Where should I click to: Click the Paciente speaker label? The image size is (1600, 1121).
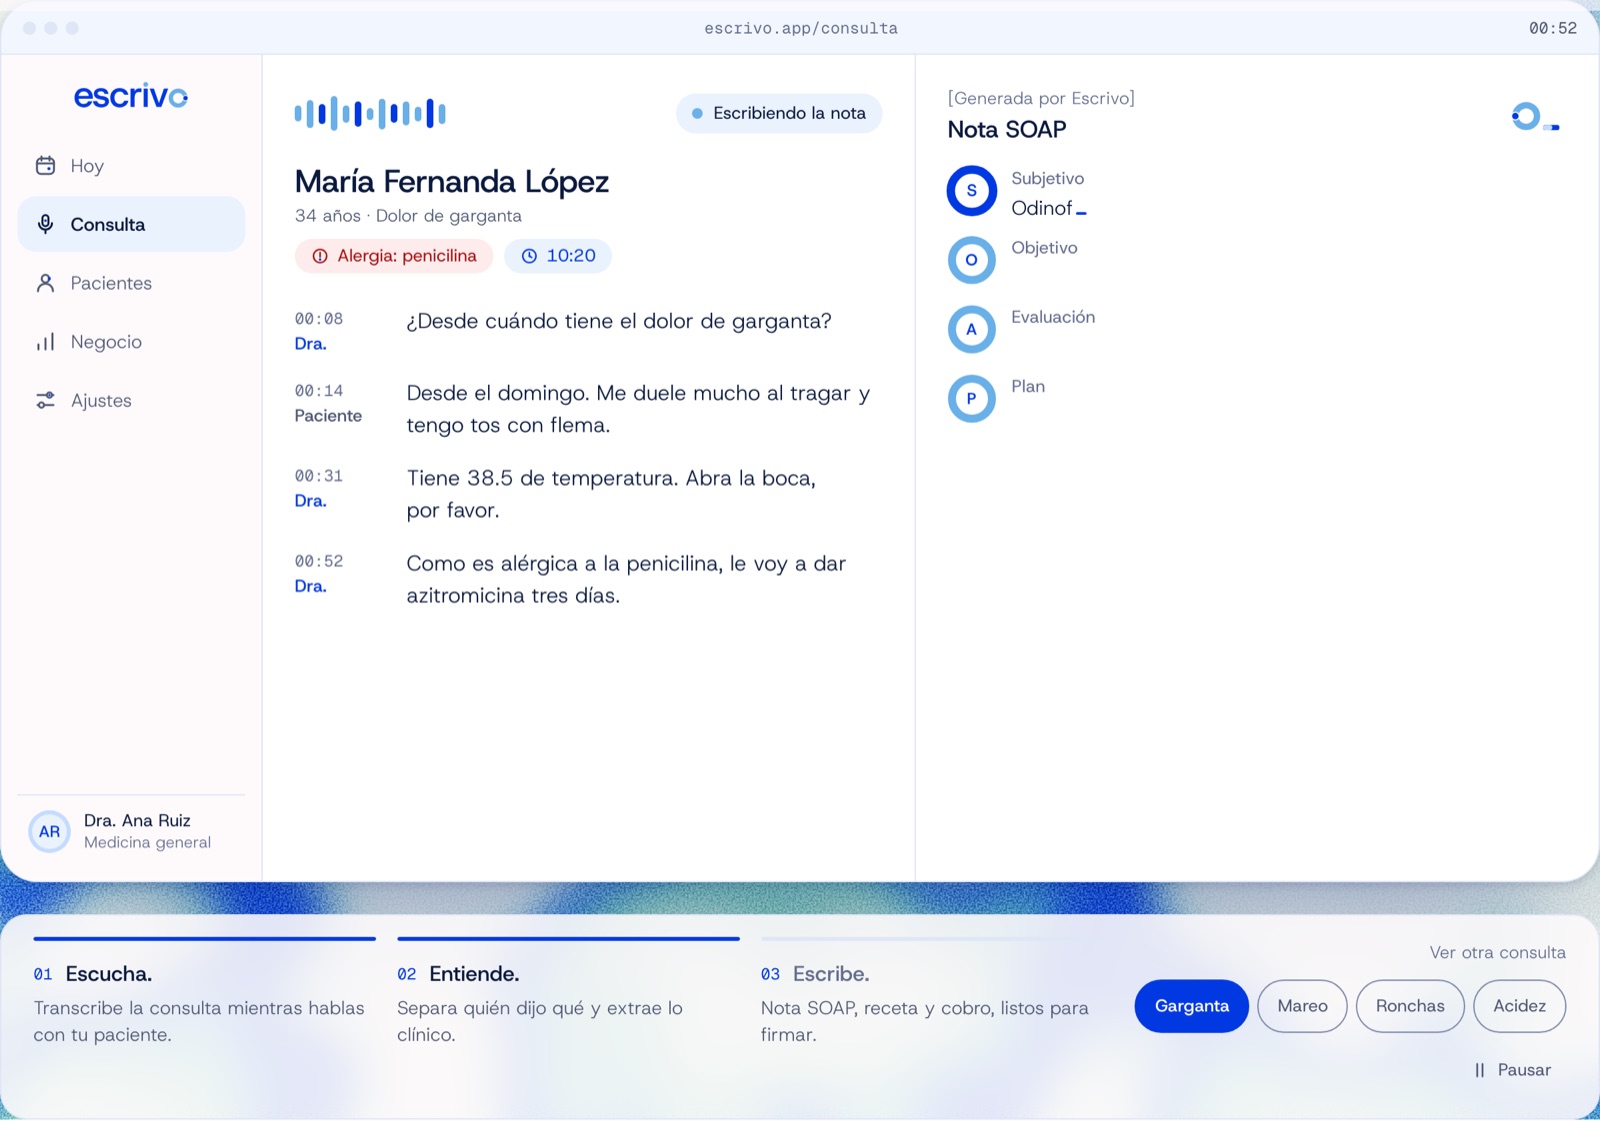coord(328,416)
